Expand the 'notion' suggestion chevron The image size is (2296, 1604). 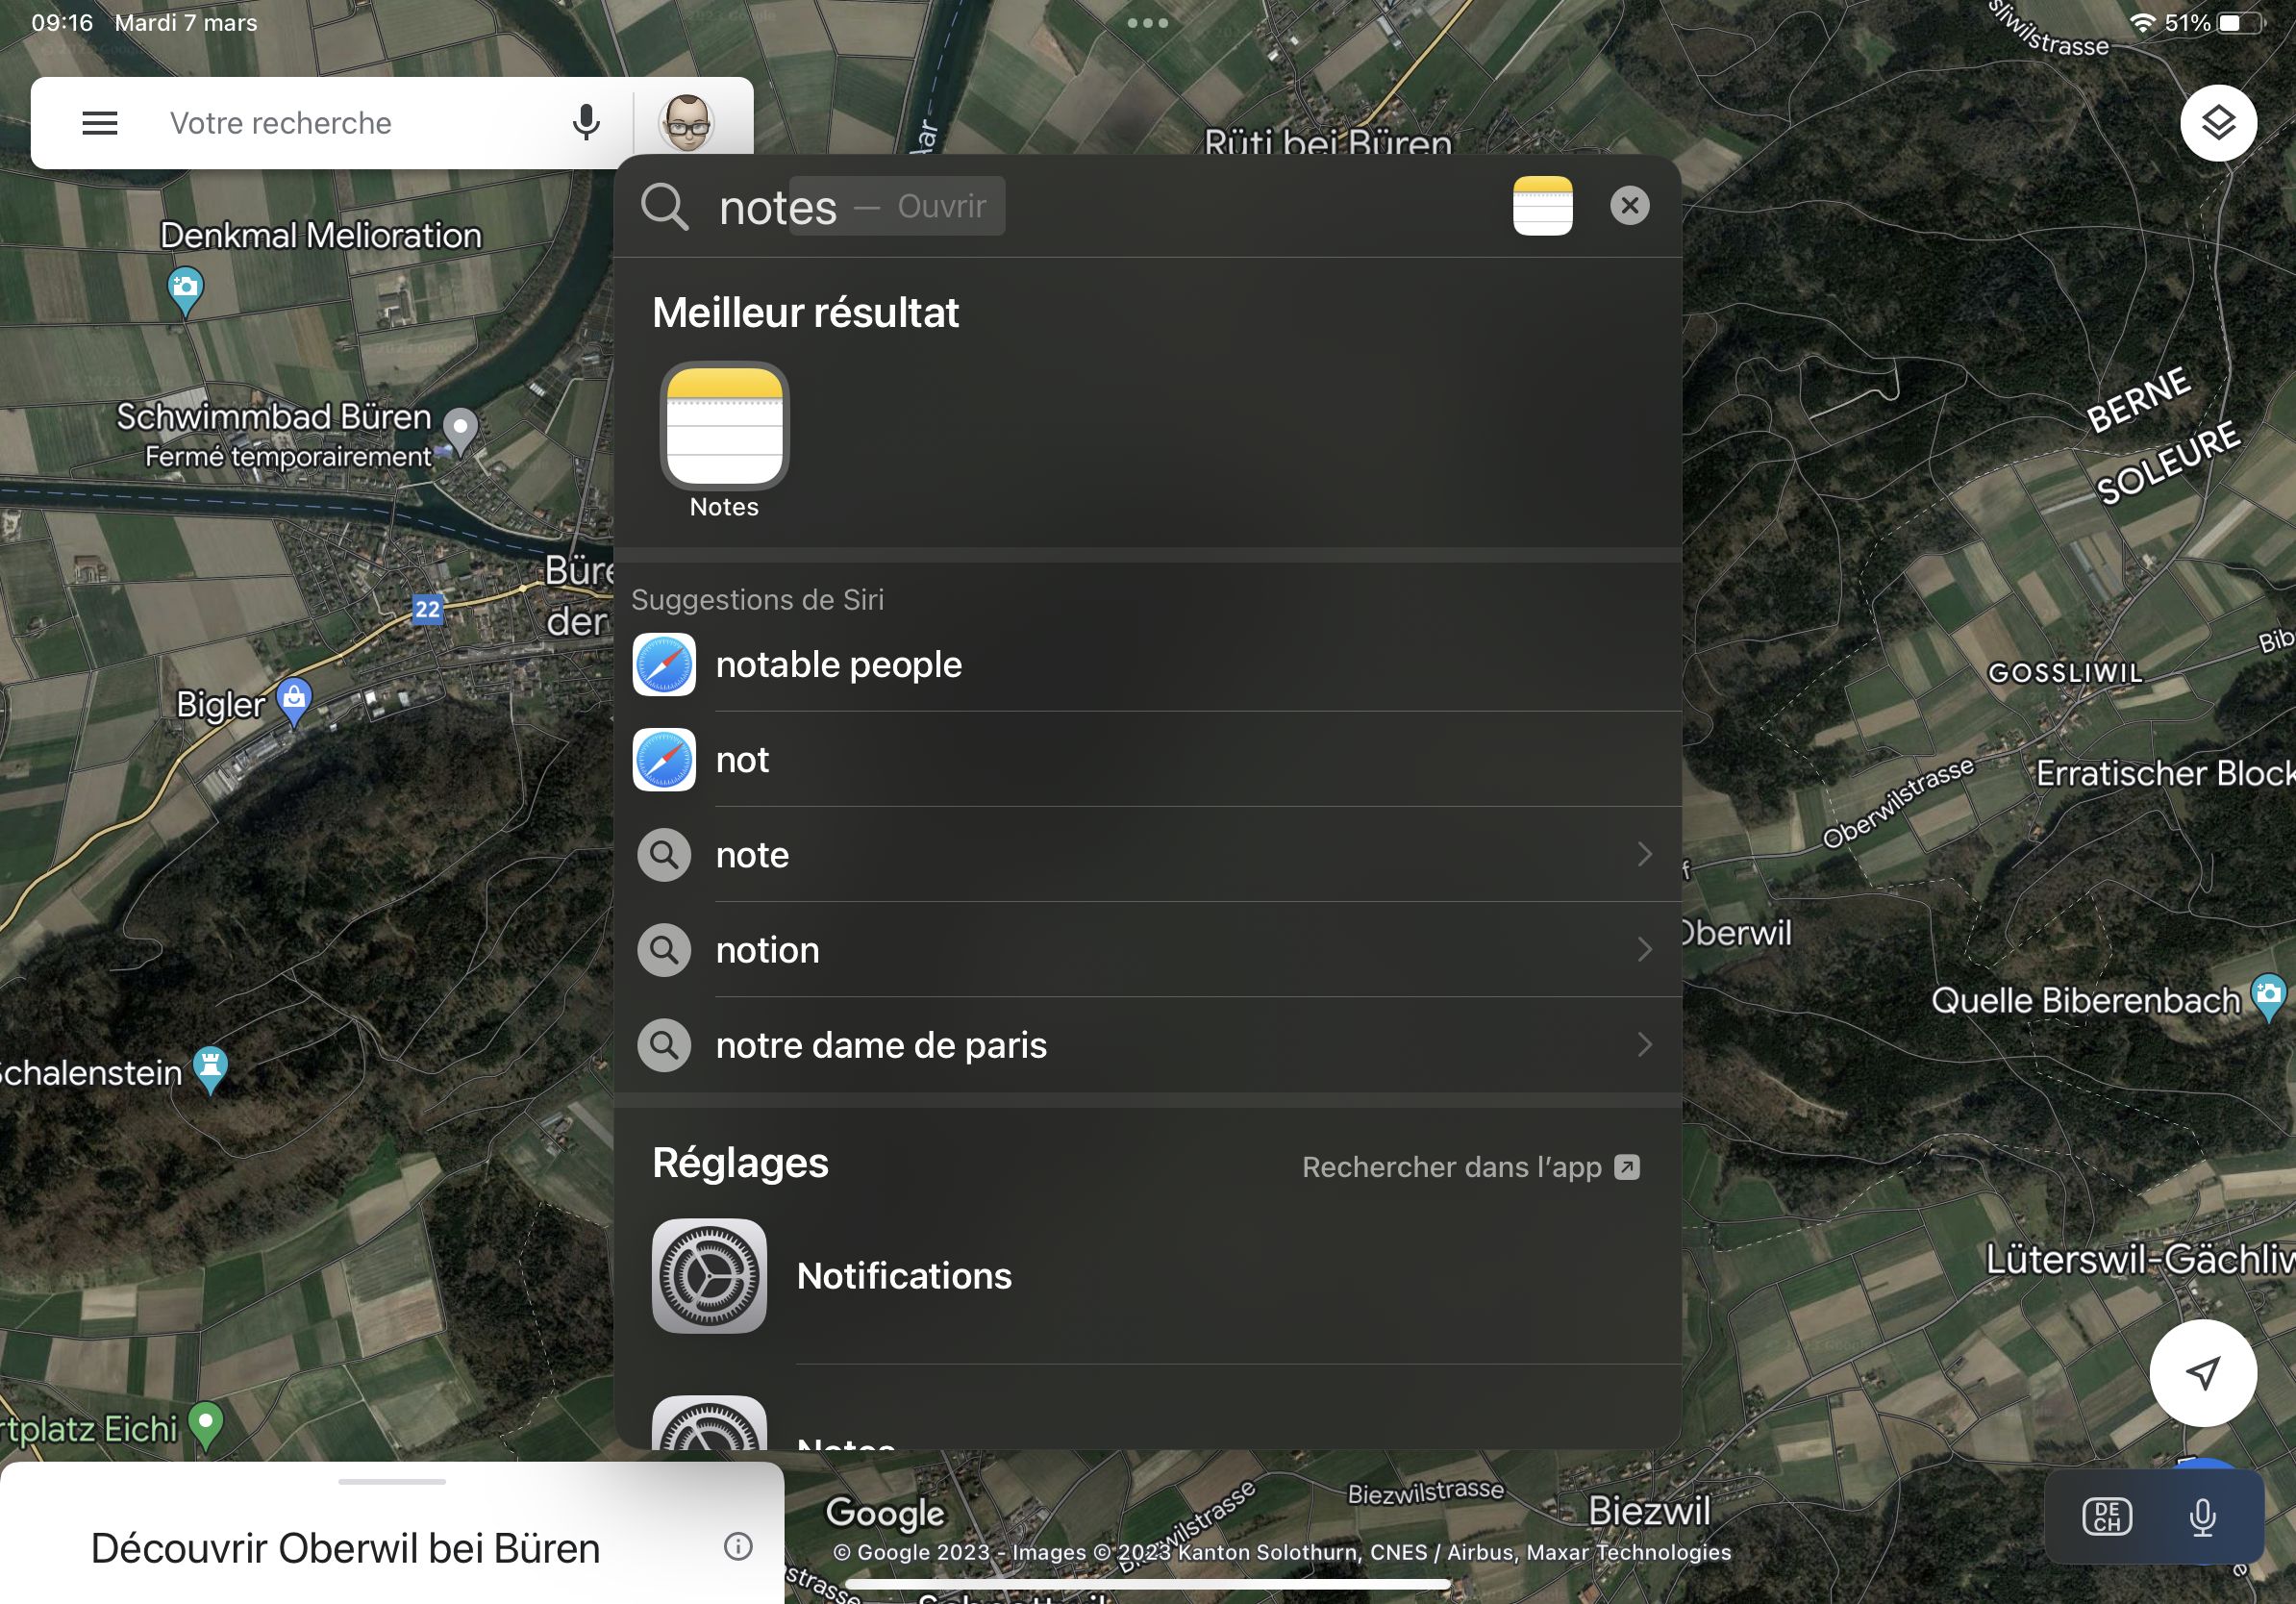(x=1644, y=949)
